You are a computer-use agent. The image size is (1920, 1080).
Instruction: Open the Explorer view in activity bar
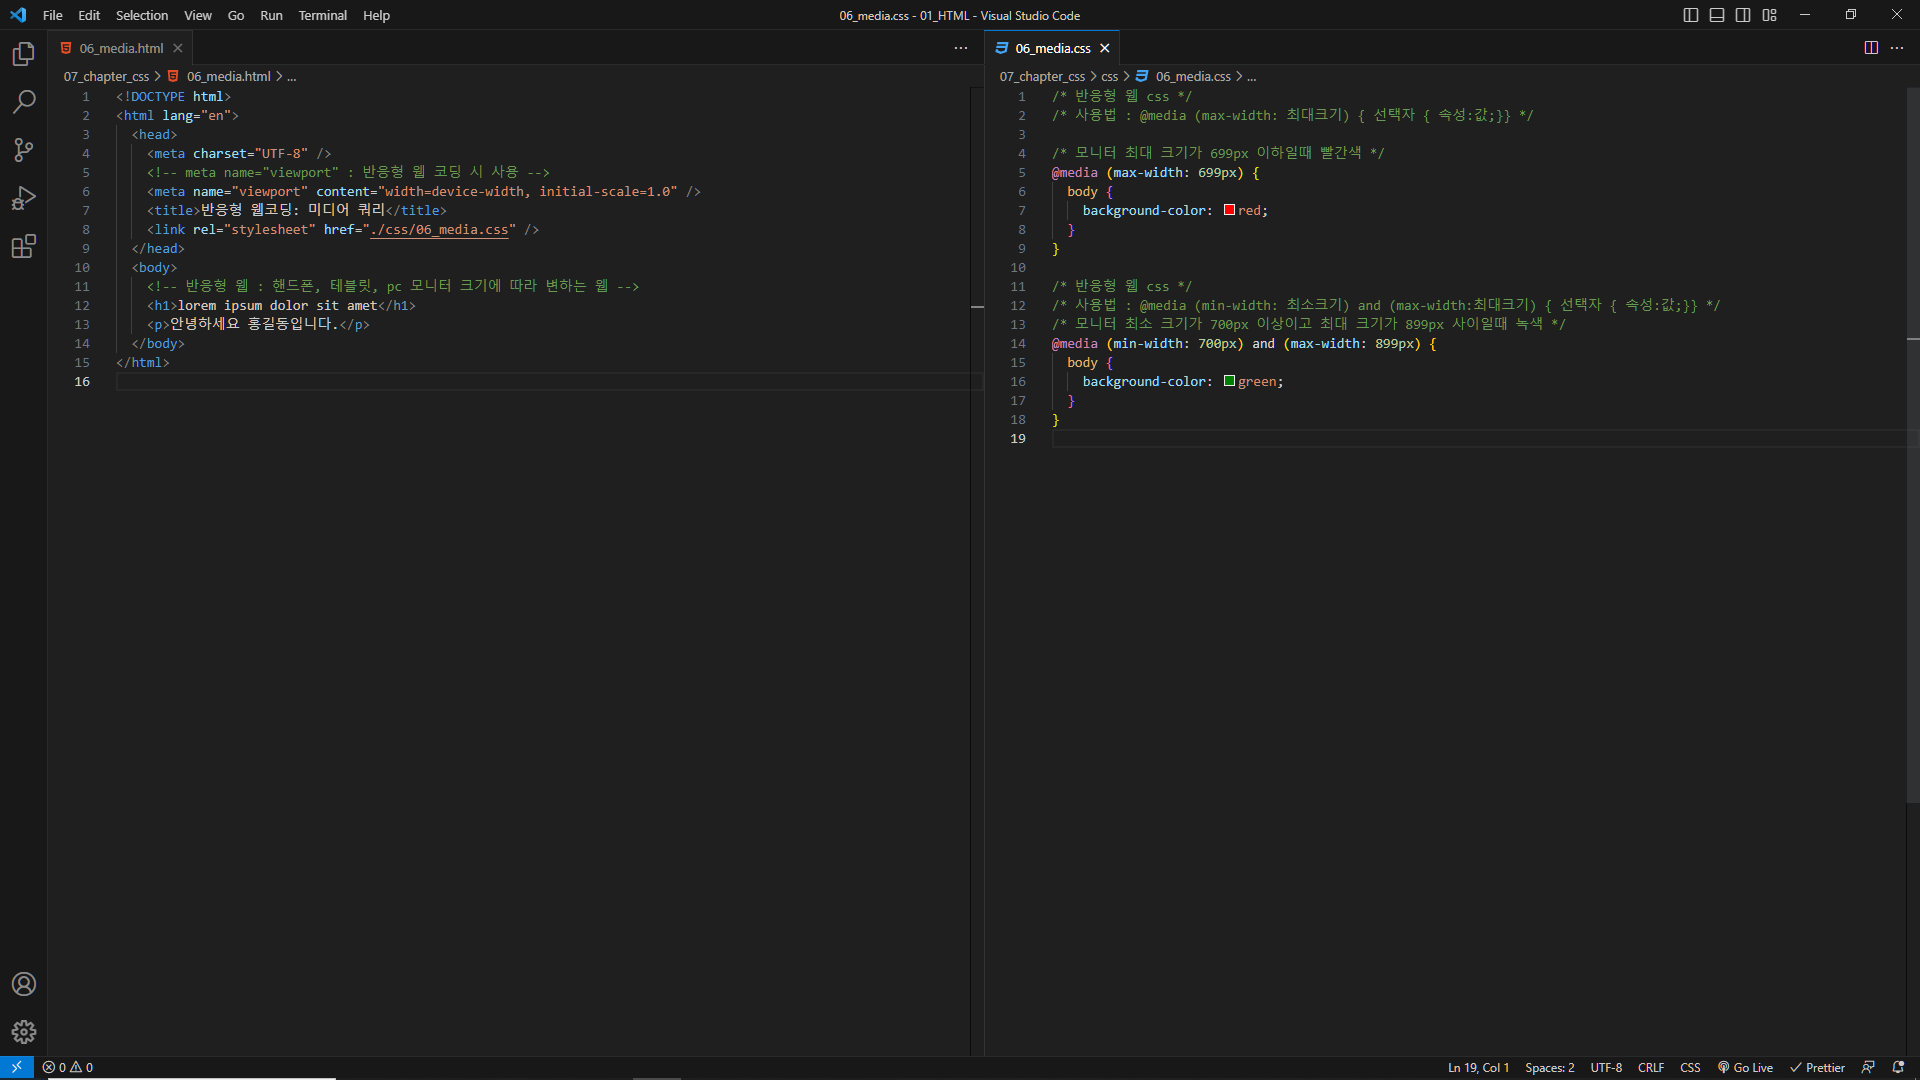[24, 54]
